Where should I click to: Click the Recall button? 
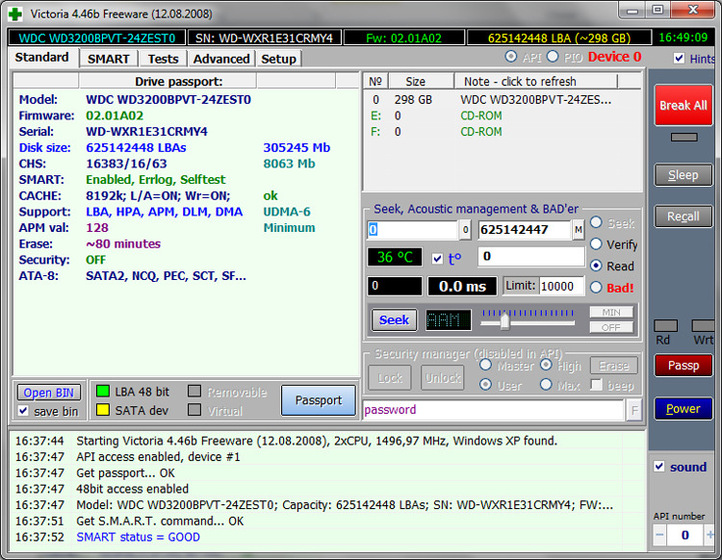click(x=683, y=217)
